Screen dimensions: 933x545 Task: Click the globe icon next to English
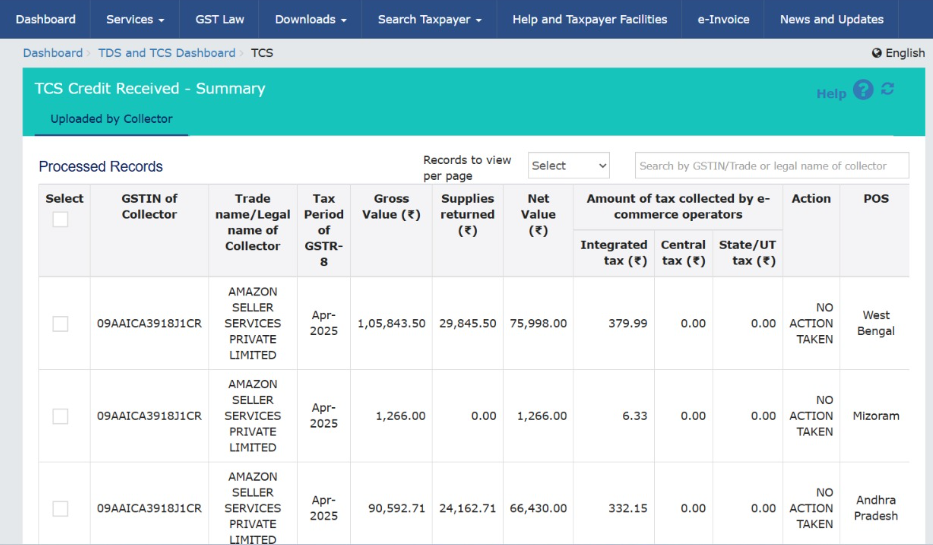click(877, 53)
